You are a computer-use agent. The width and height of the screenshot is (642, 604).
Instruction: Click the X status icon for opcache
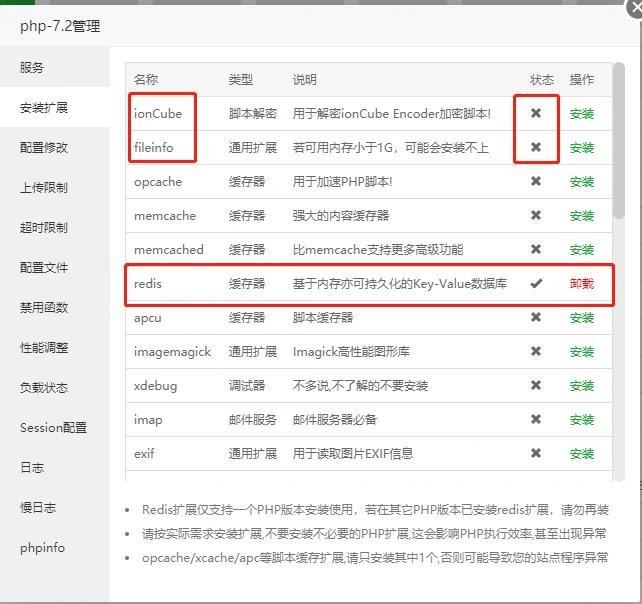[x=536, y=181]
